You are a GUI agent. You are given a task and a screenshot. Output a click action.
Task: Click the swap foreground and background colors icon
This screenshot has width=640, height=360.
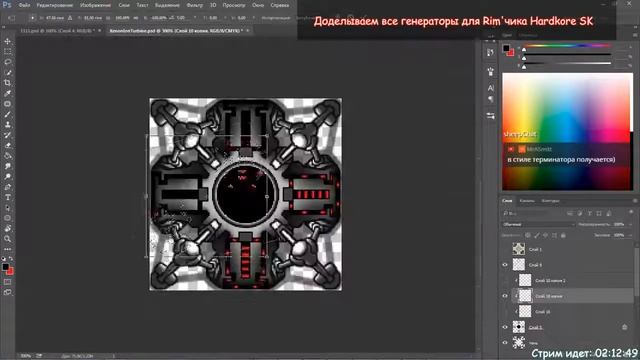pos(11,259)
